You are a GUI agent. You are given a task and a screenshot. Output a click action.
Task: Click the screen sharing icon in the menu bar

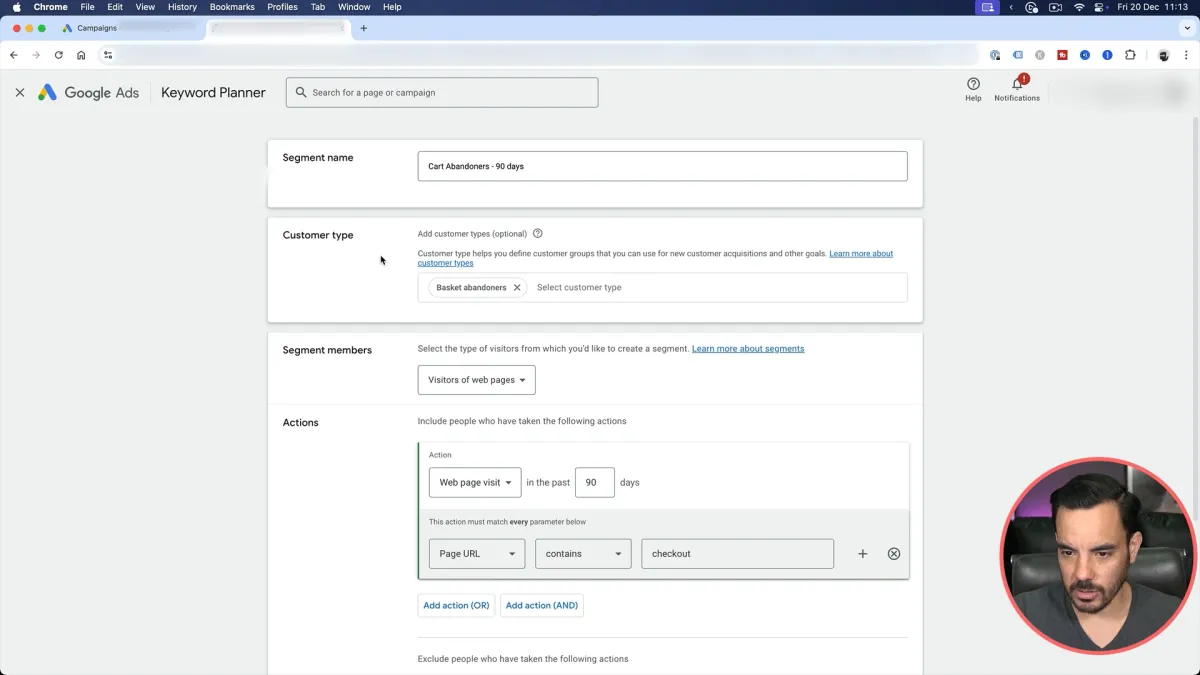click(x=988, y=7)
